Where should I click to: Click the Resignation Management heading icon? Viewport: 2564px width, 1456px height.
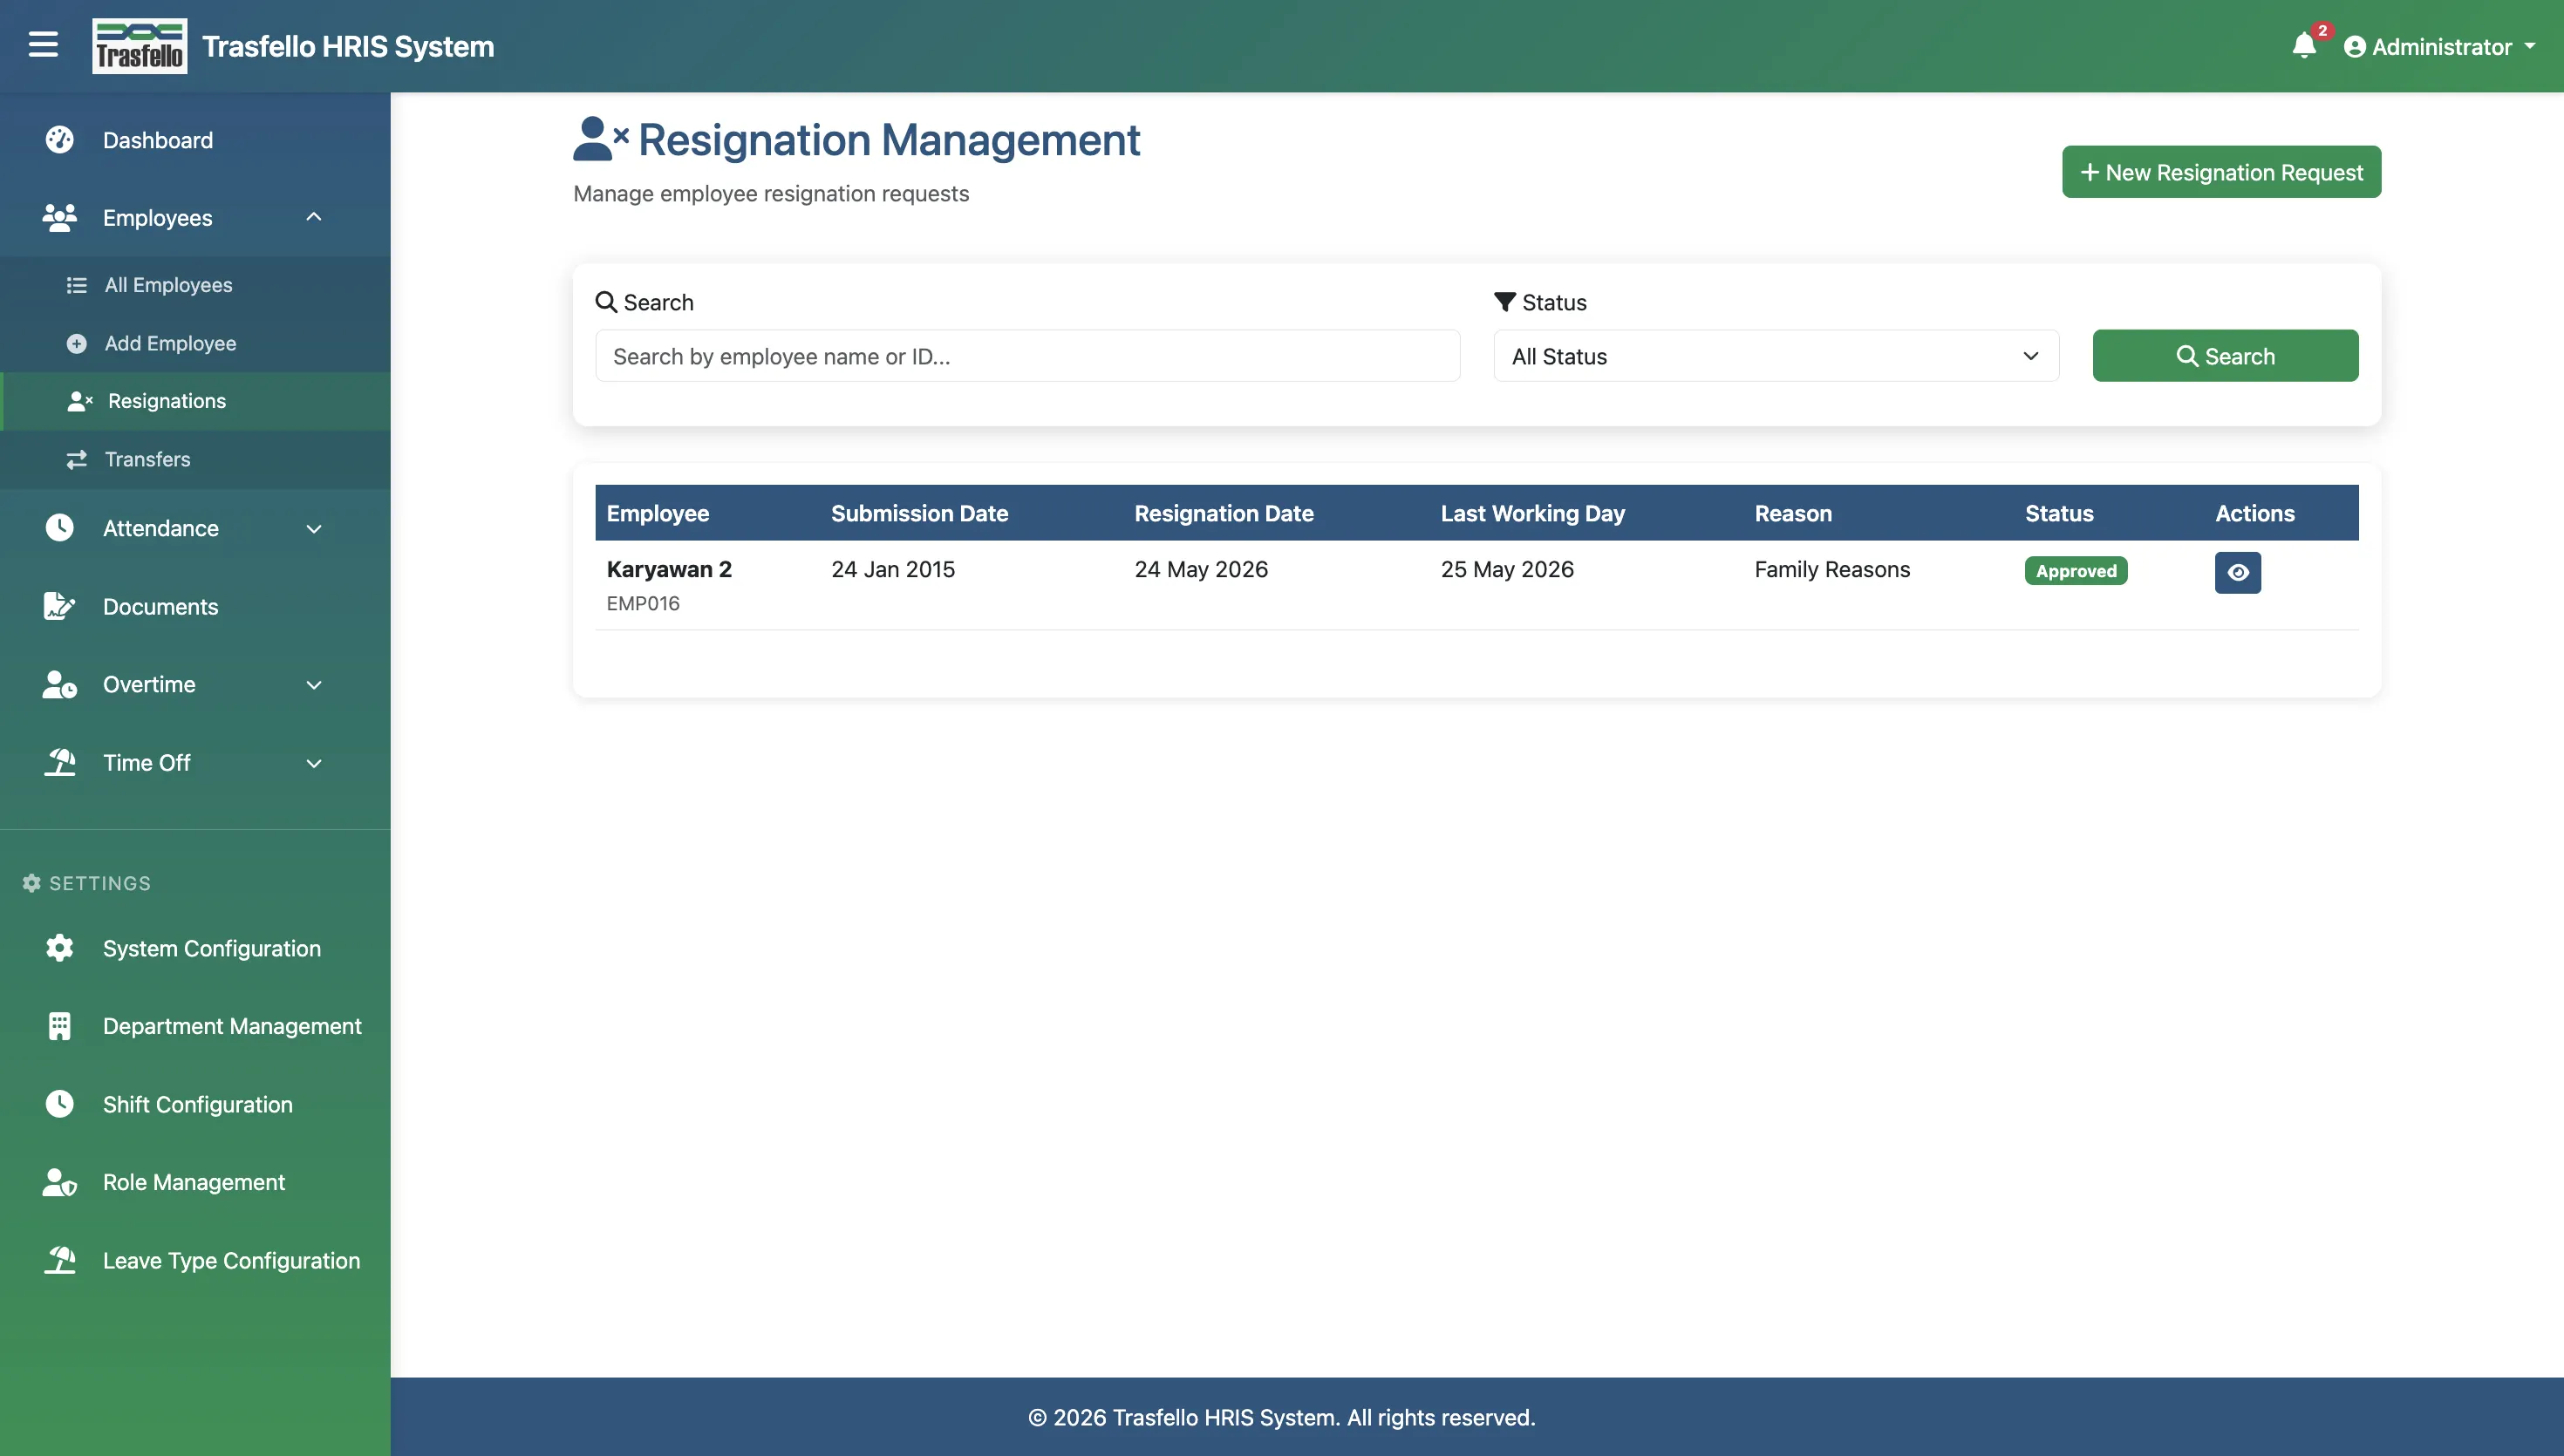[600, 138]
